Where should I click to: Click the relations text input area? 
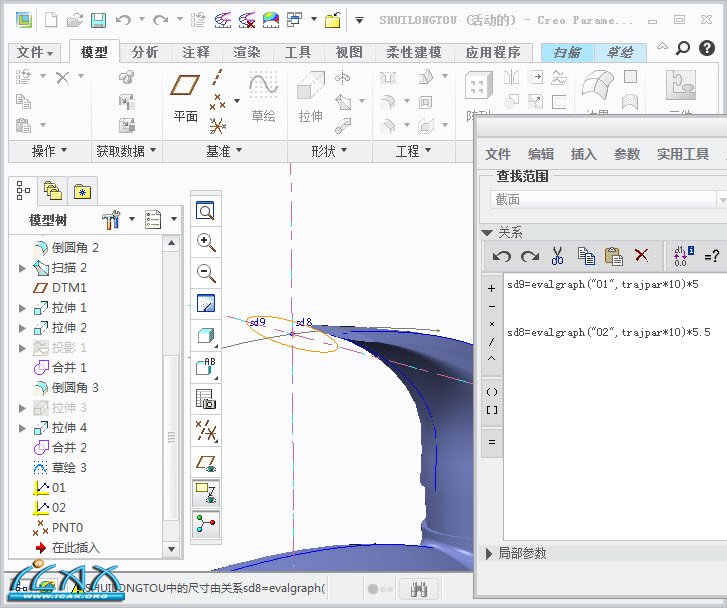[x=610, y=420]
